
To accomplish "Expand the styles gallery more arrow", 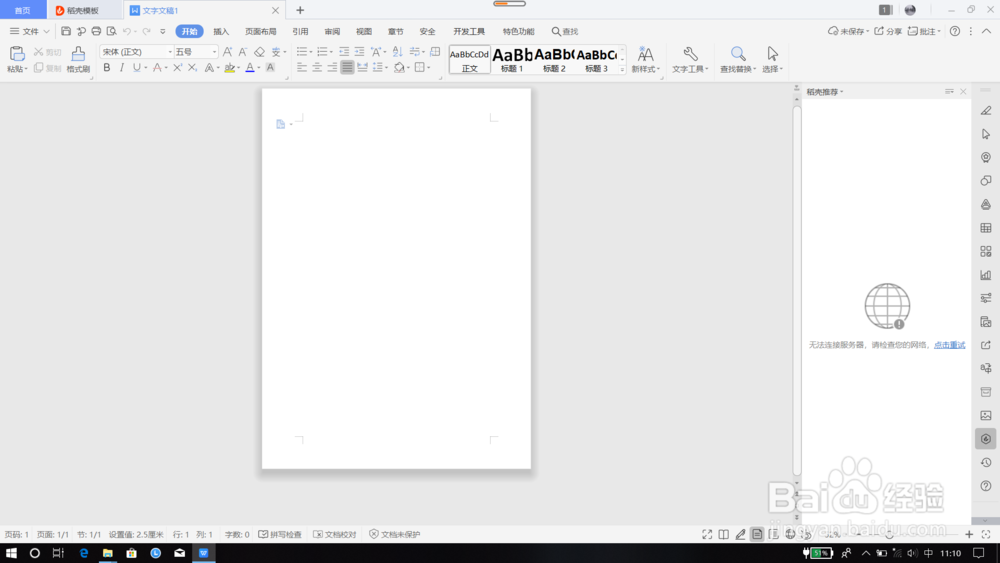I will pyautogui.click(x=622, y=69).
